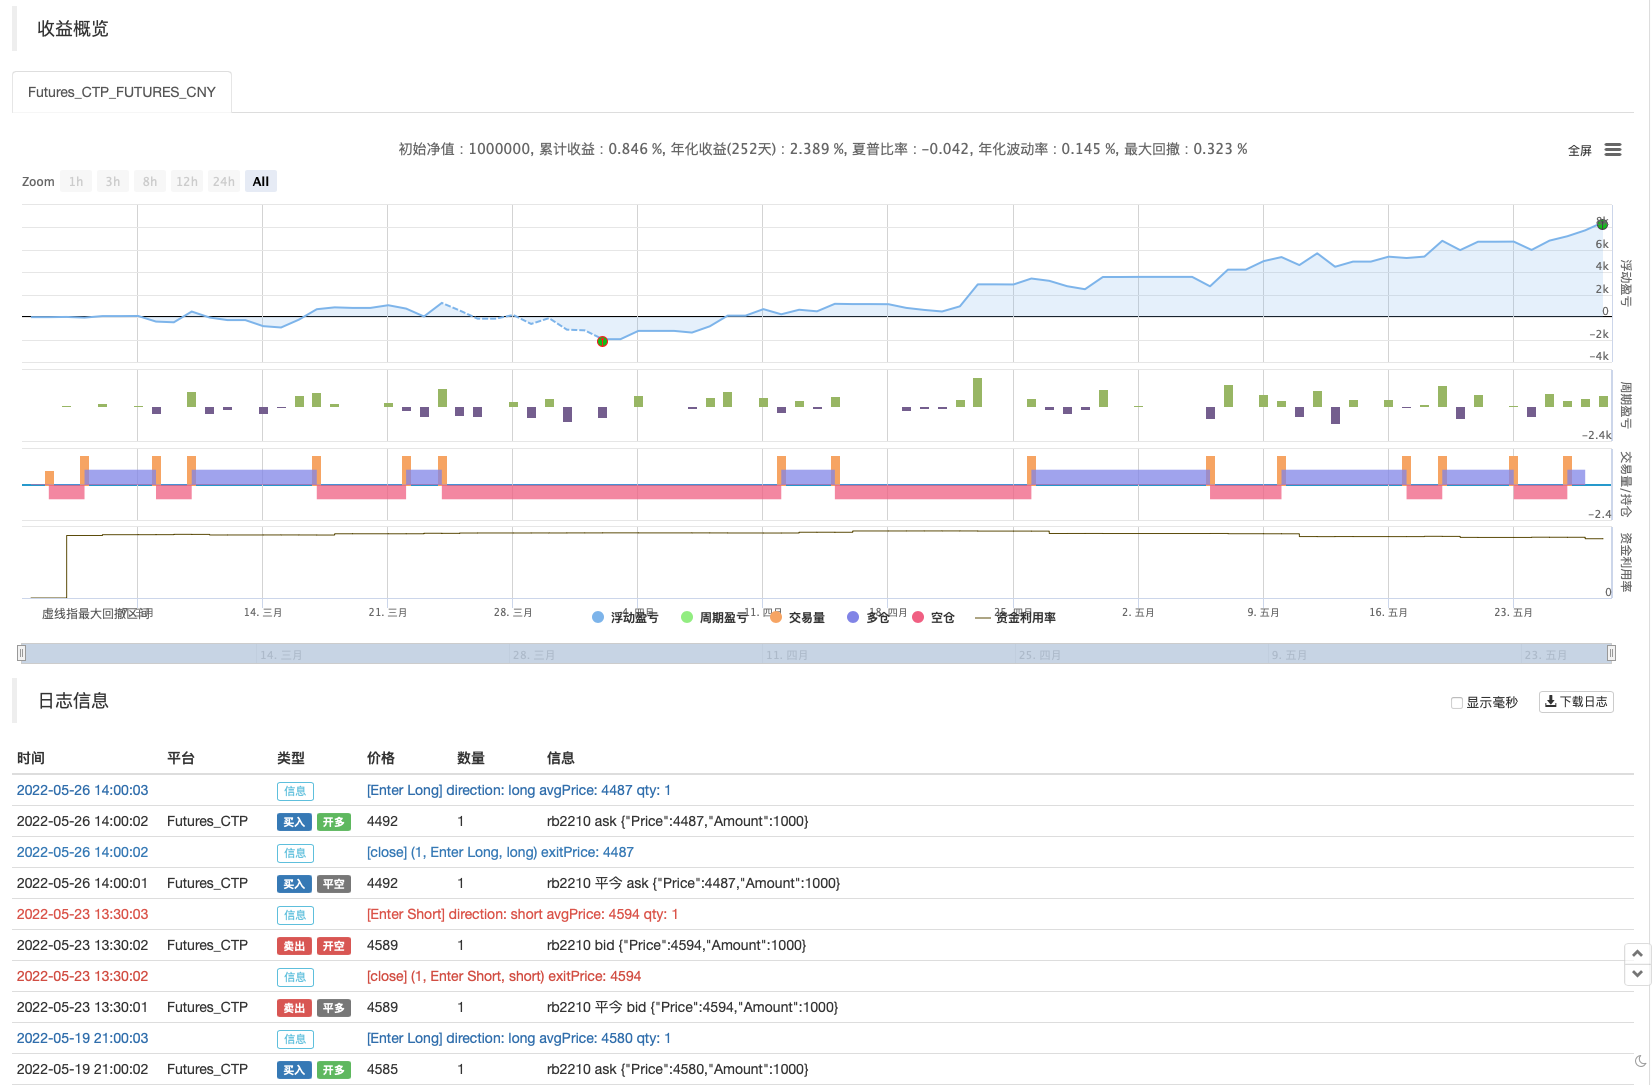1652x1085 pixels.
Task: Select the All zoom range
Action: coord(261,182)
